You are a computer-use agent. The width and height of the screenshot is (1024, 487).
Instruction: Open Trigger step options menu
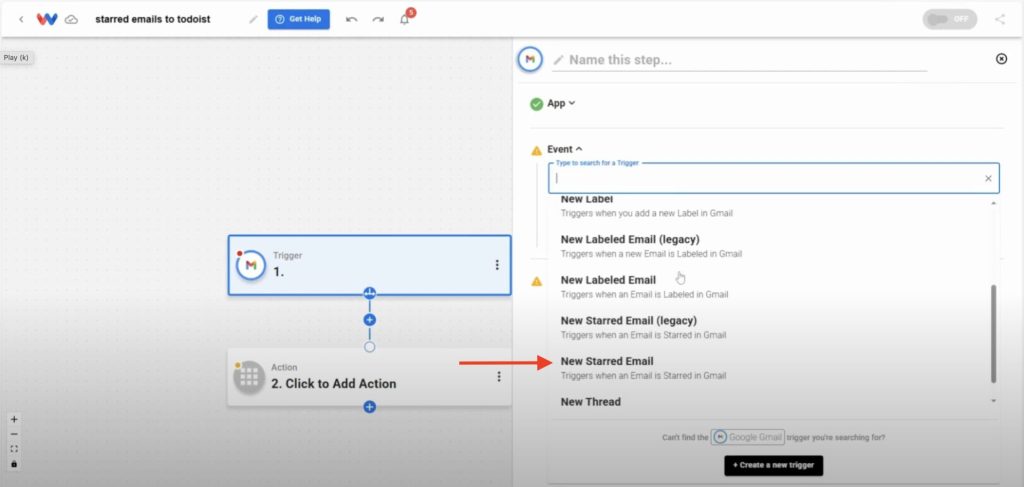pyautogui.click(x=497, y=265)
